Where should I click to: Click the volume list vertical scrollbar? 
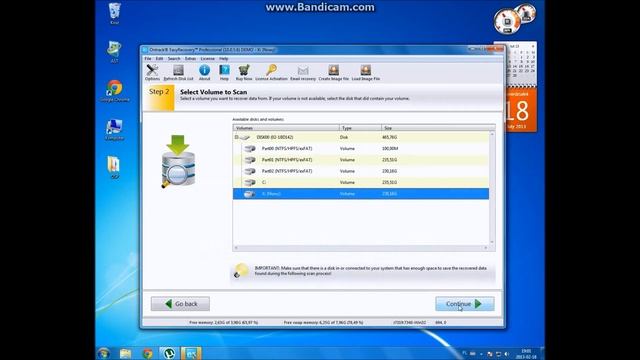492,188
